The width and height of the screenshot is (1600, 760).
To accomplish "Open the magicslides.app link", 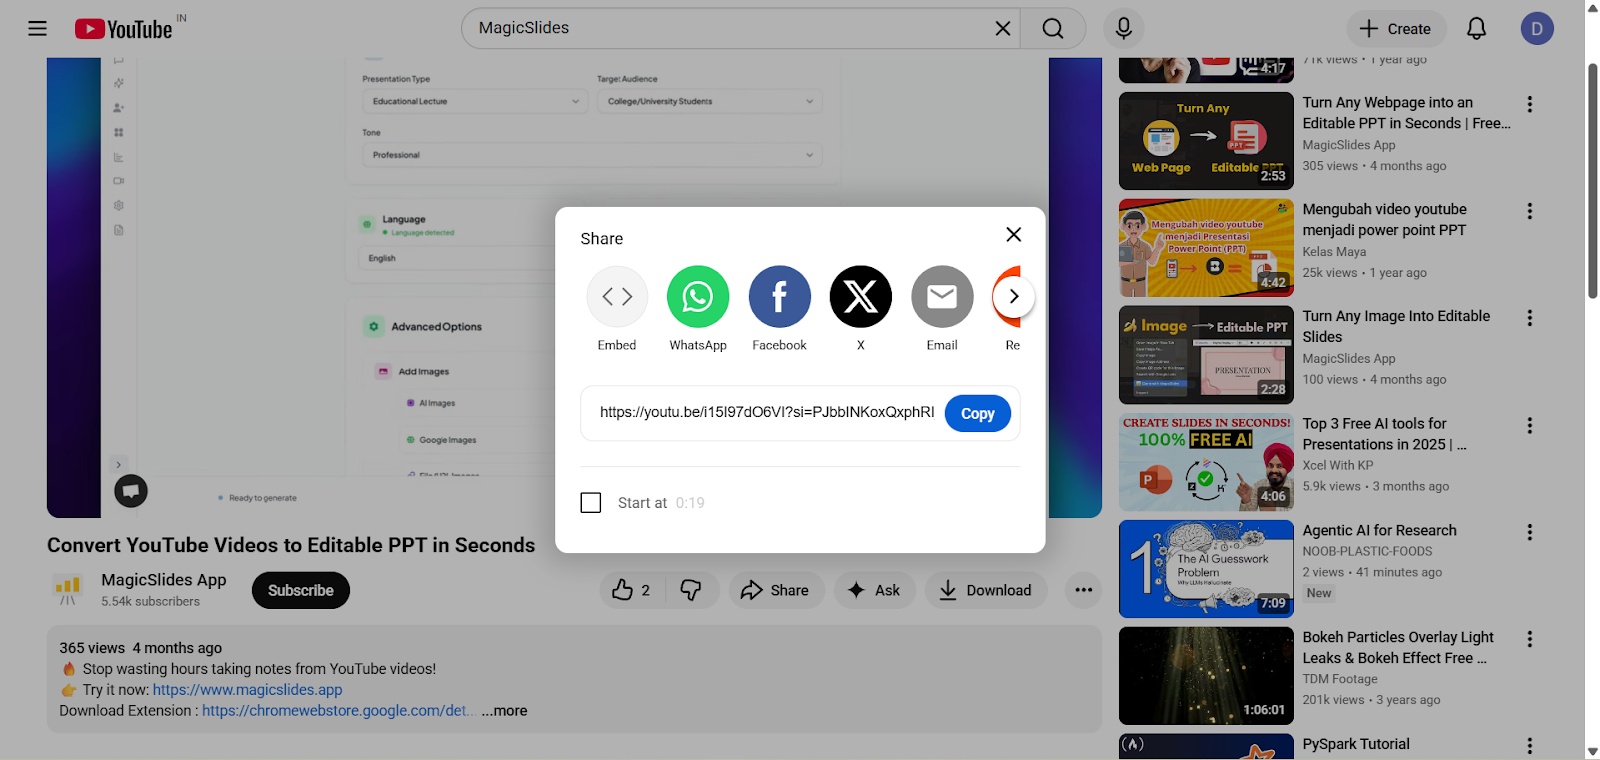I will [x=248, y=690].
